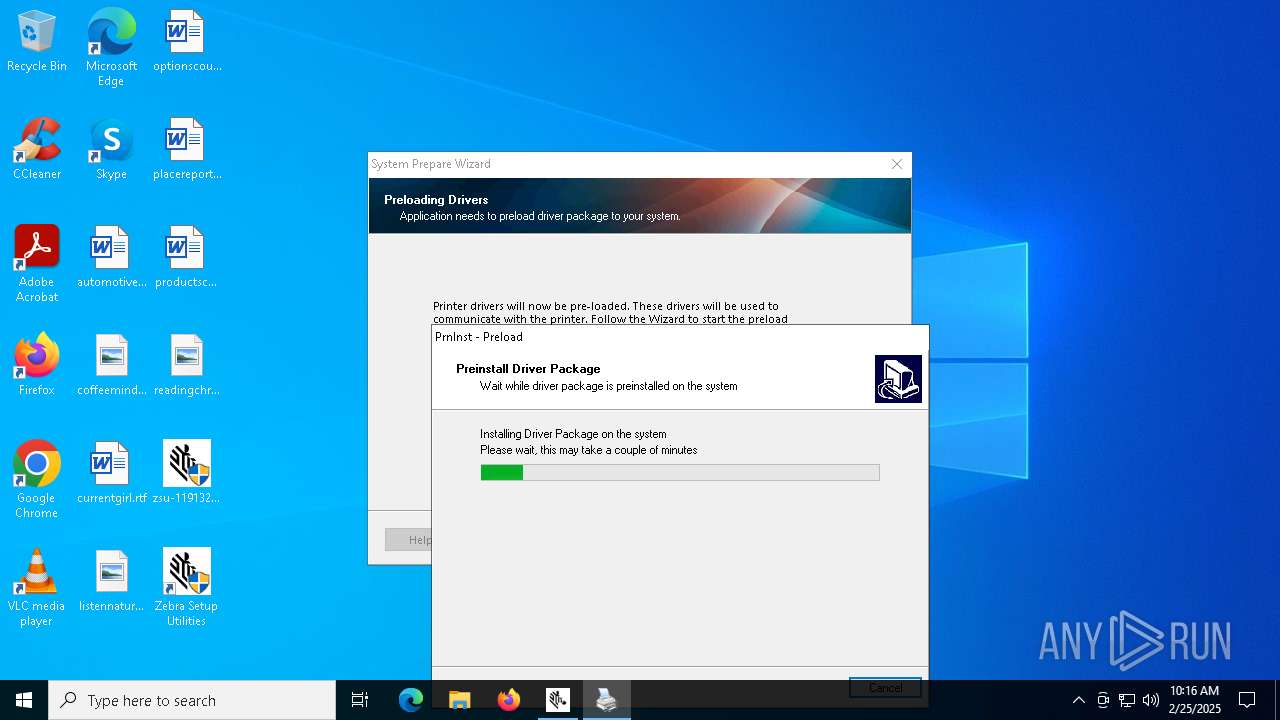Select the readingchr... image file
This screenshot has height=720, width=1280.
(187, 366)
